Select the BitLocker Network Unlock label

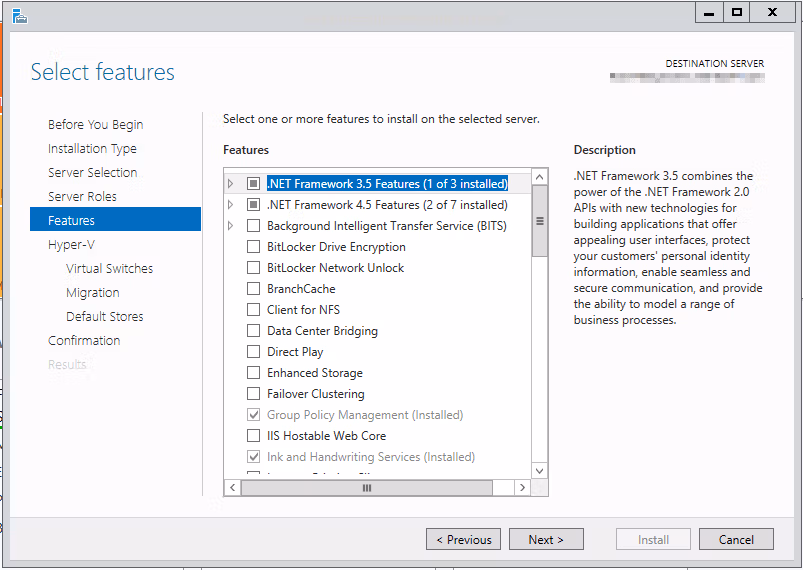[x=335, y=268]
